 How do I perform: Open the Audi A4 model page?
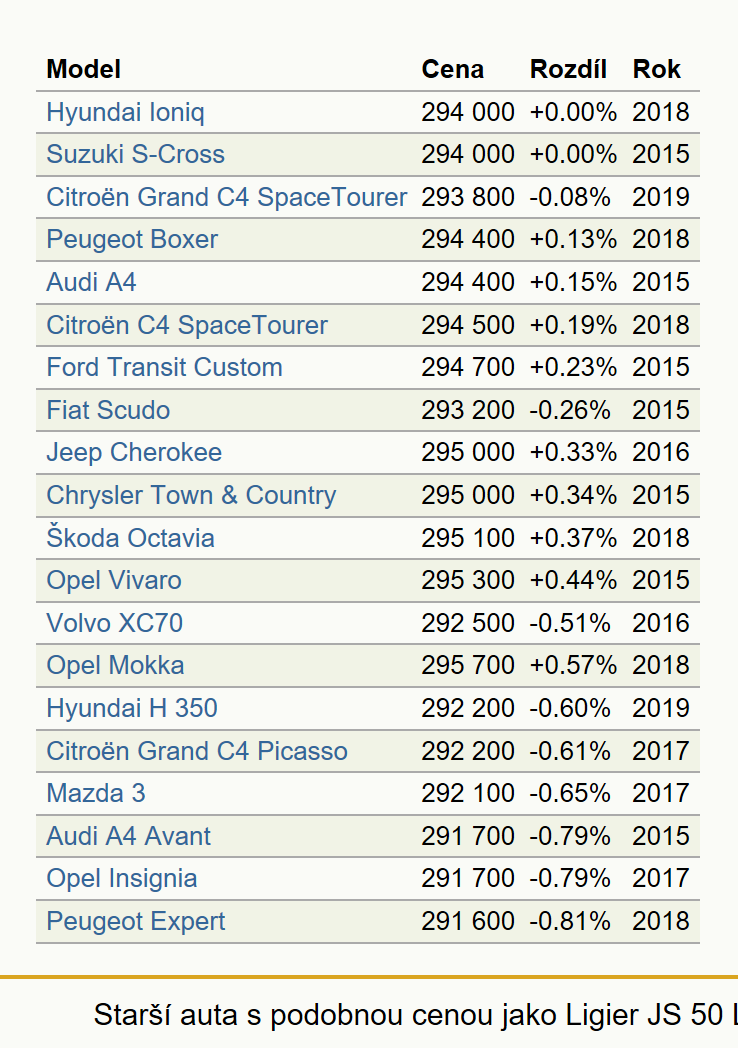91,282
